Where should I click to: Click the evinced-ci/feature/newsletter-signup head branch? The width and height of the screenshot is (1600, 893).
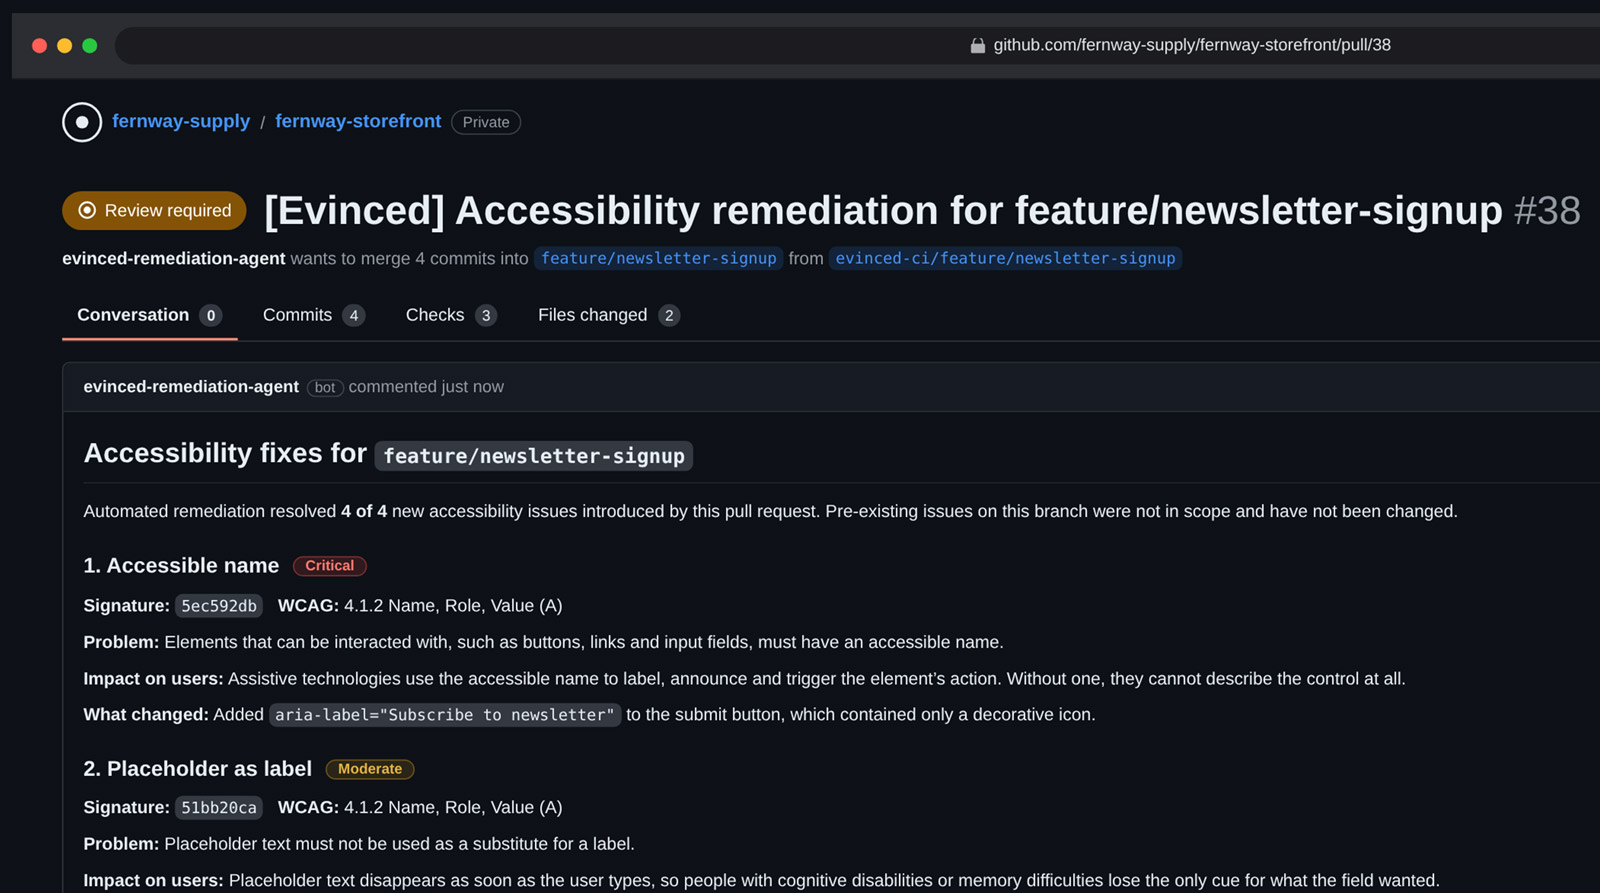1005,259
